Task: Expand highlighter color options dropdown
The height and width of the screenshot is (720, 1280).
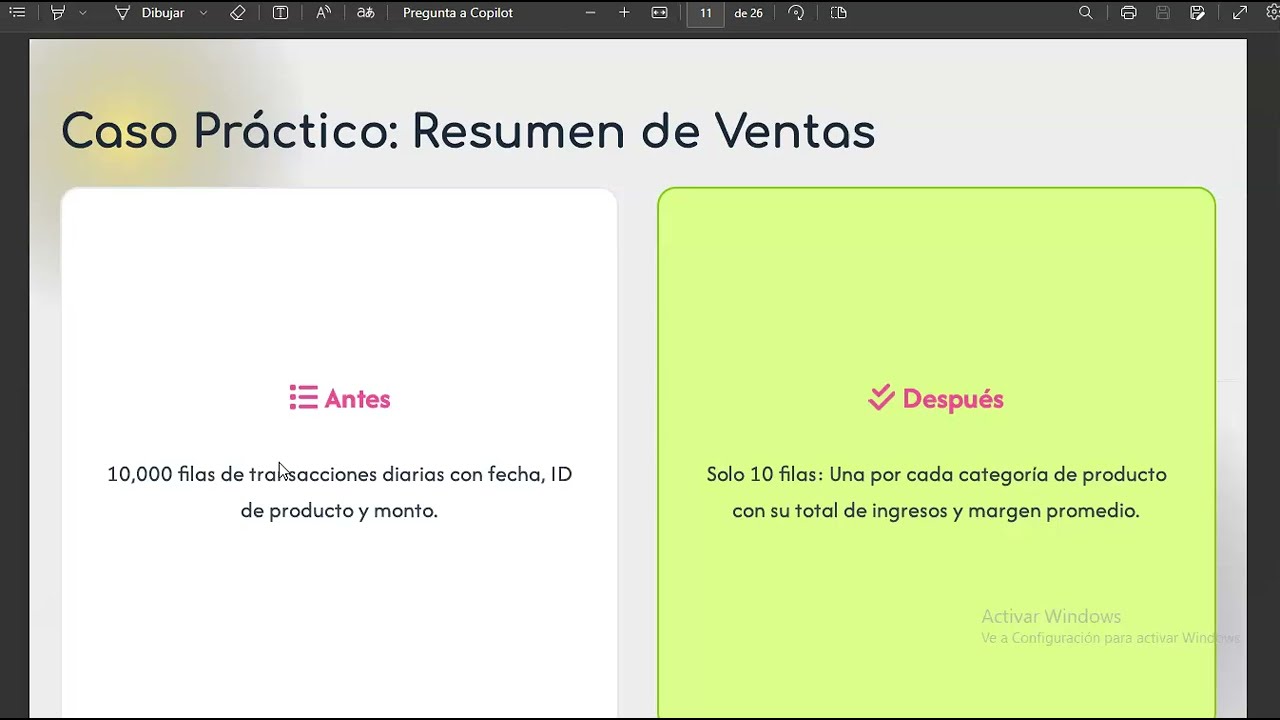Action: pyautogui.click(x=82, y=13)
